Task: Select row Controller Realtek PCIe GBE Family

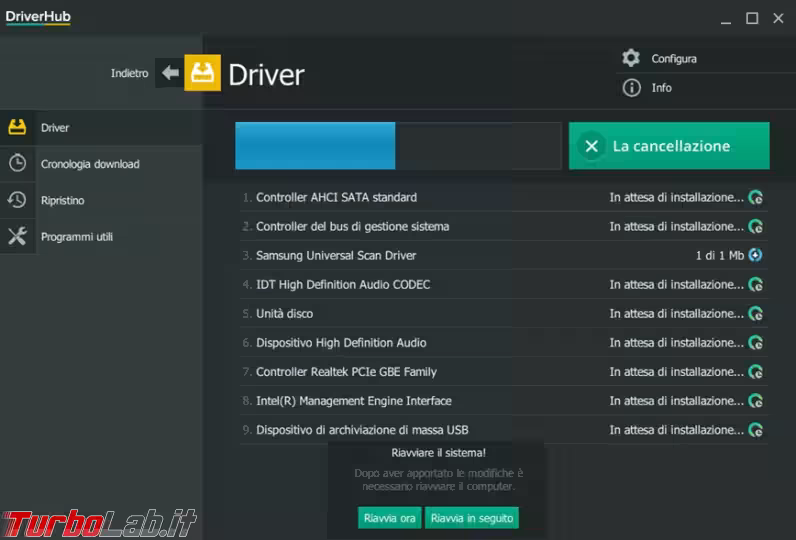Action: pyautogui.click(x=504, y=372)
